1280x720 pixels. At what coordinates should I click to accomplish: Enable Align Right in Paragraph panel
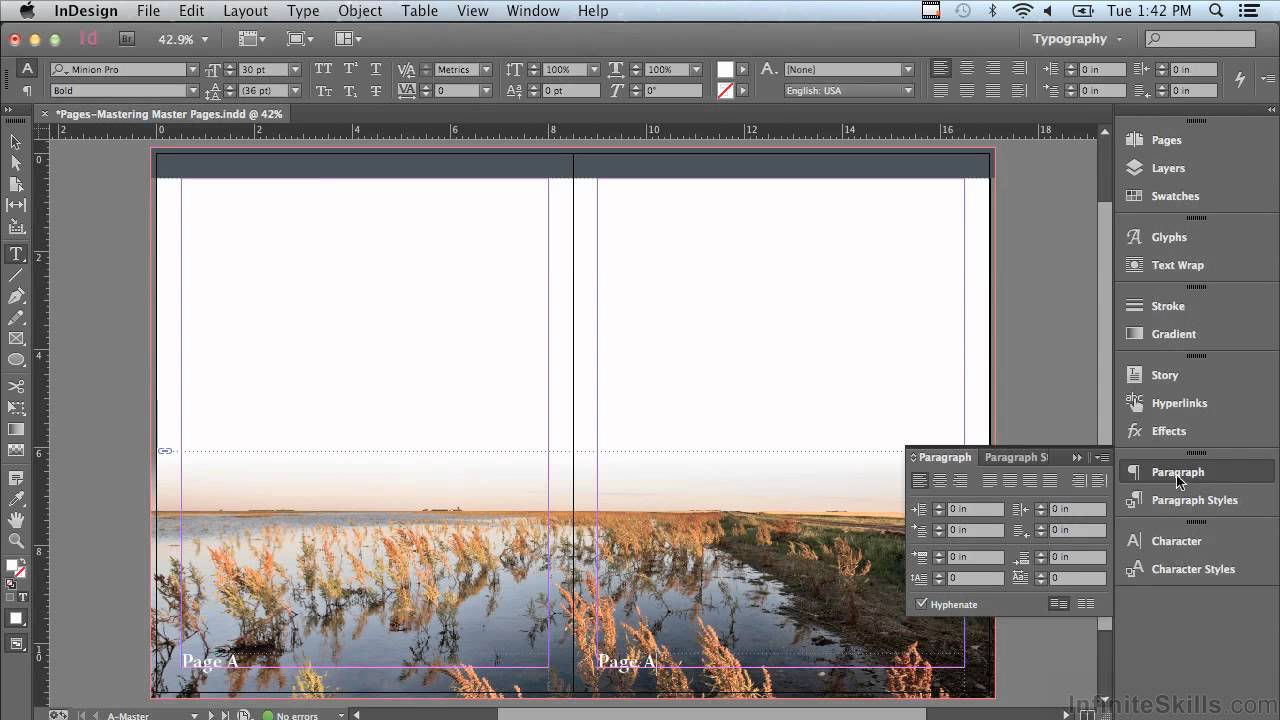tap(959, 481)
